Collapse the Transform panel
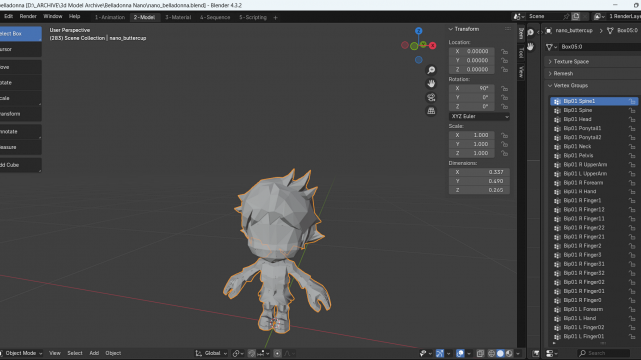Image resolution: width=641 pixels, height=360 pixels. 450,29
